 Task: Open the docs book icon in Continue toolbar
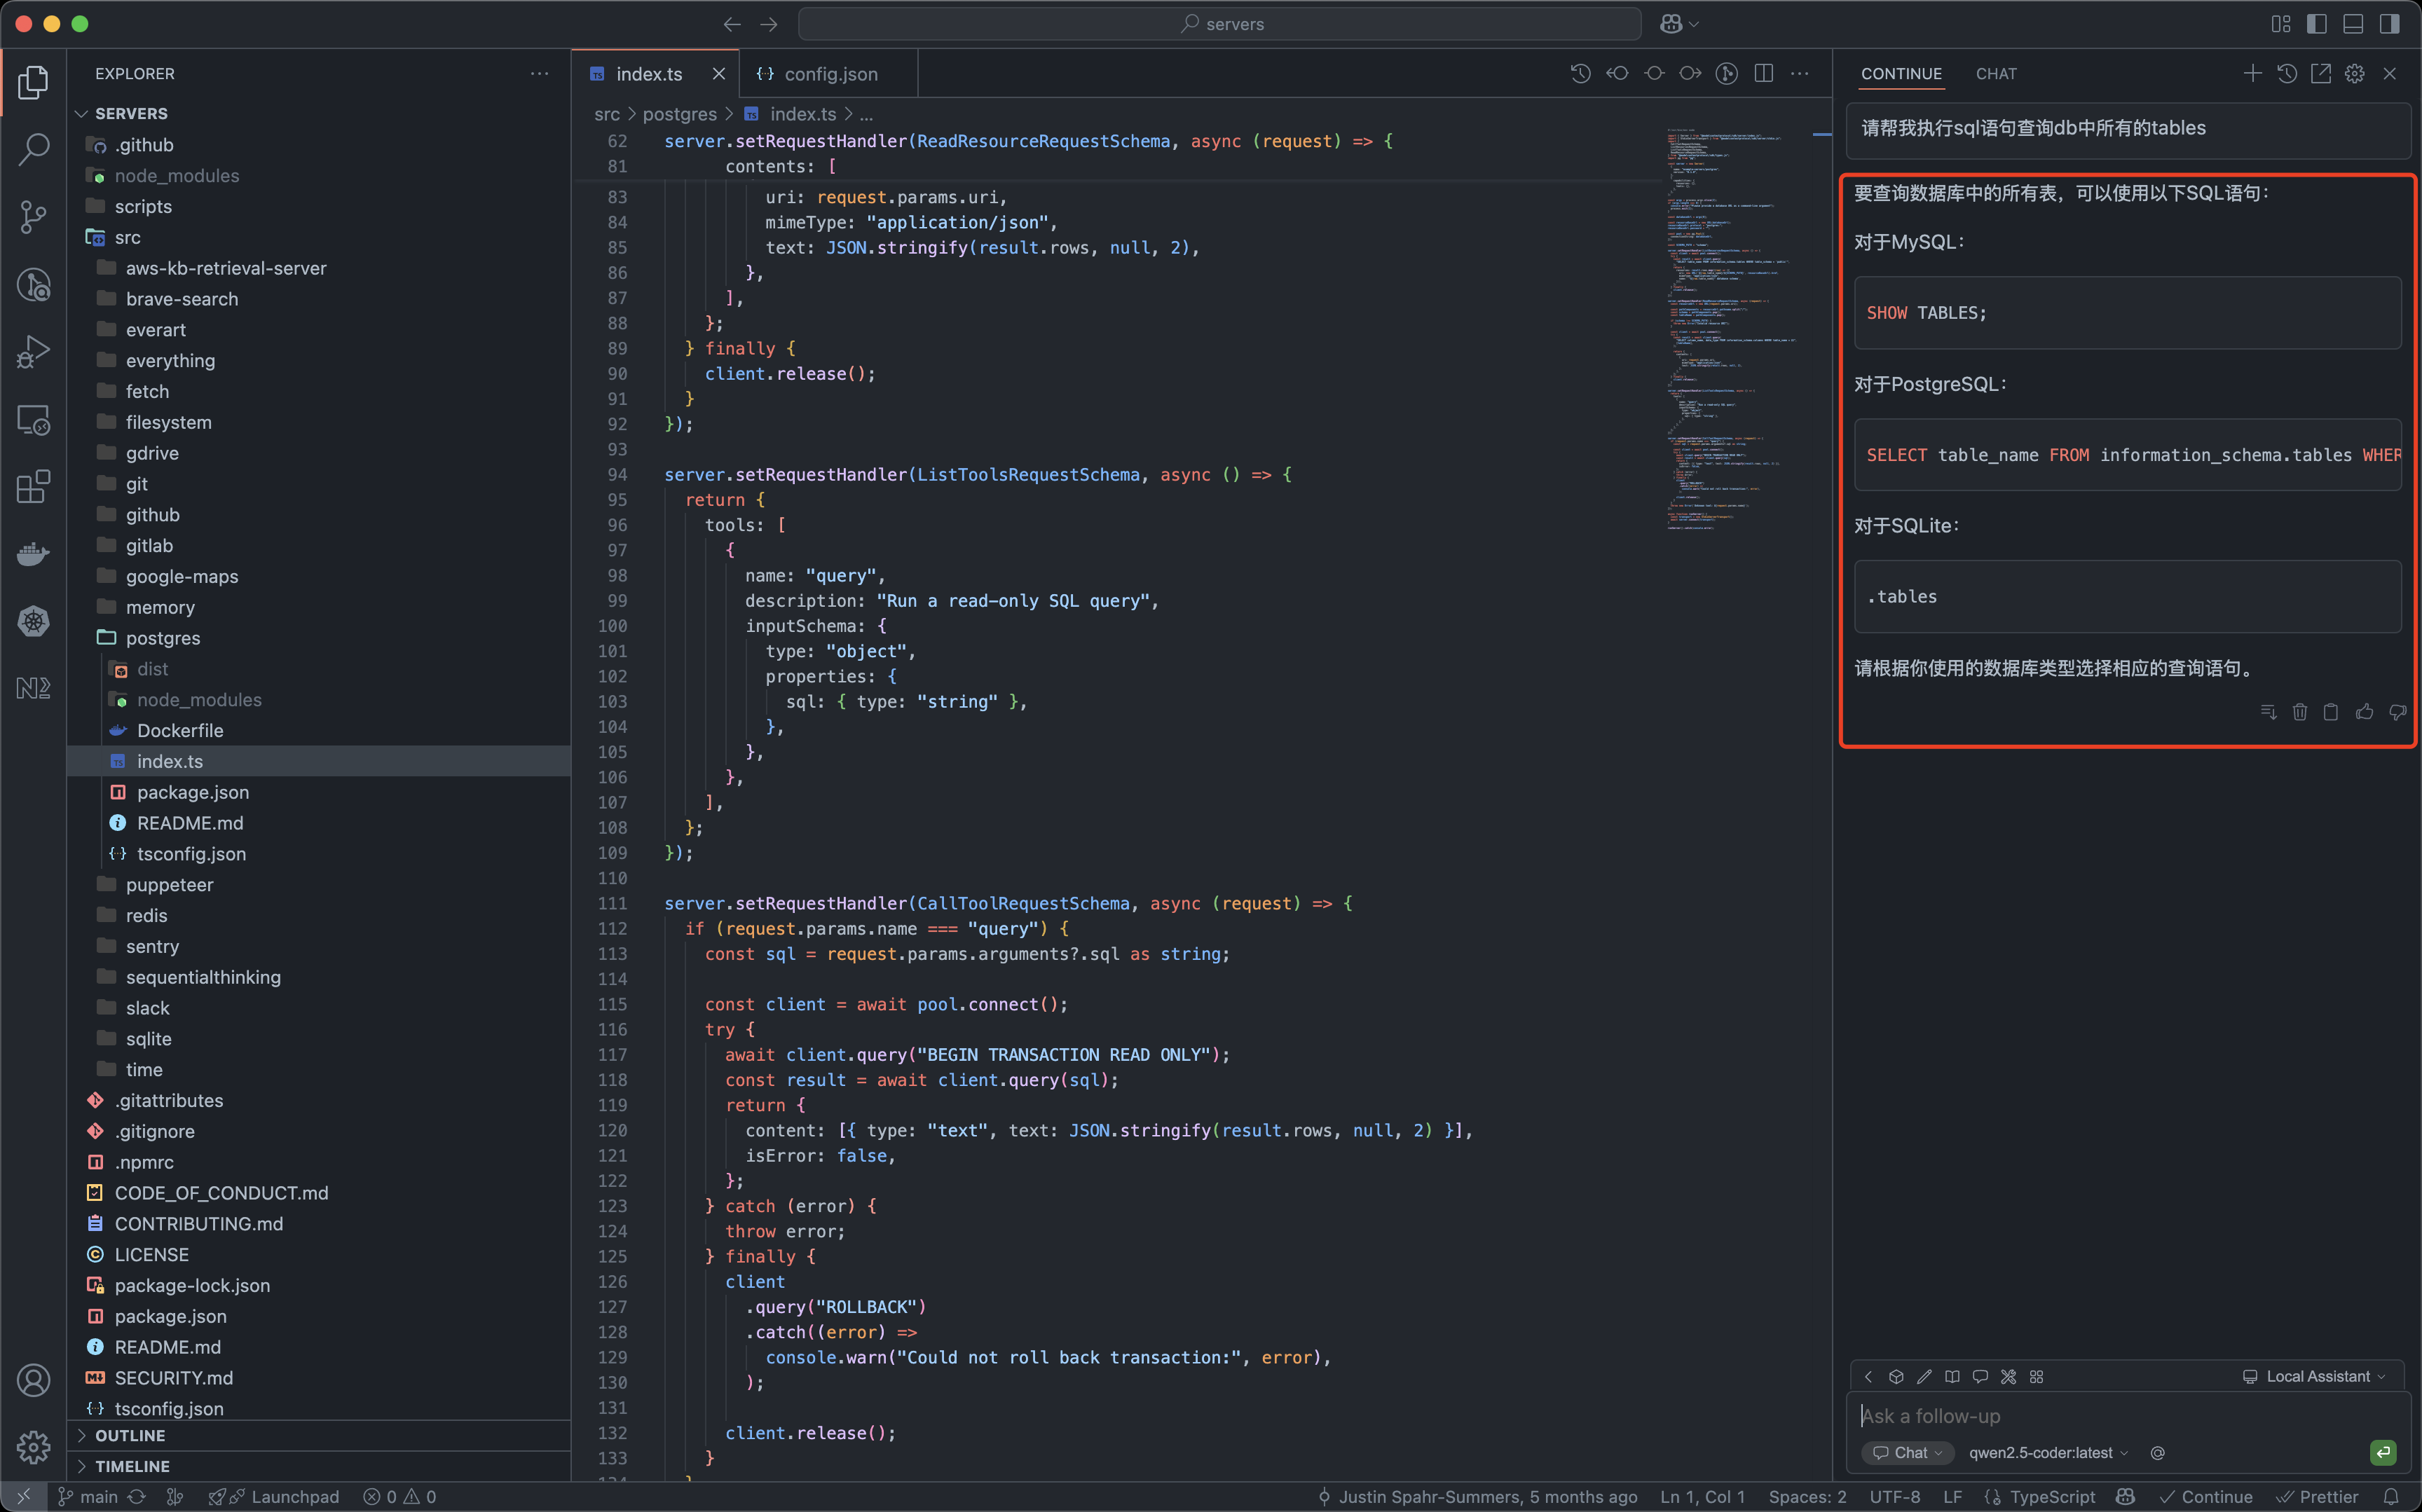tap(1952, 1376)
